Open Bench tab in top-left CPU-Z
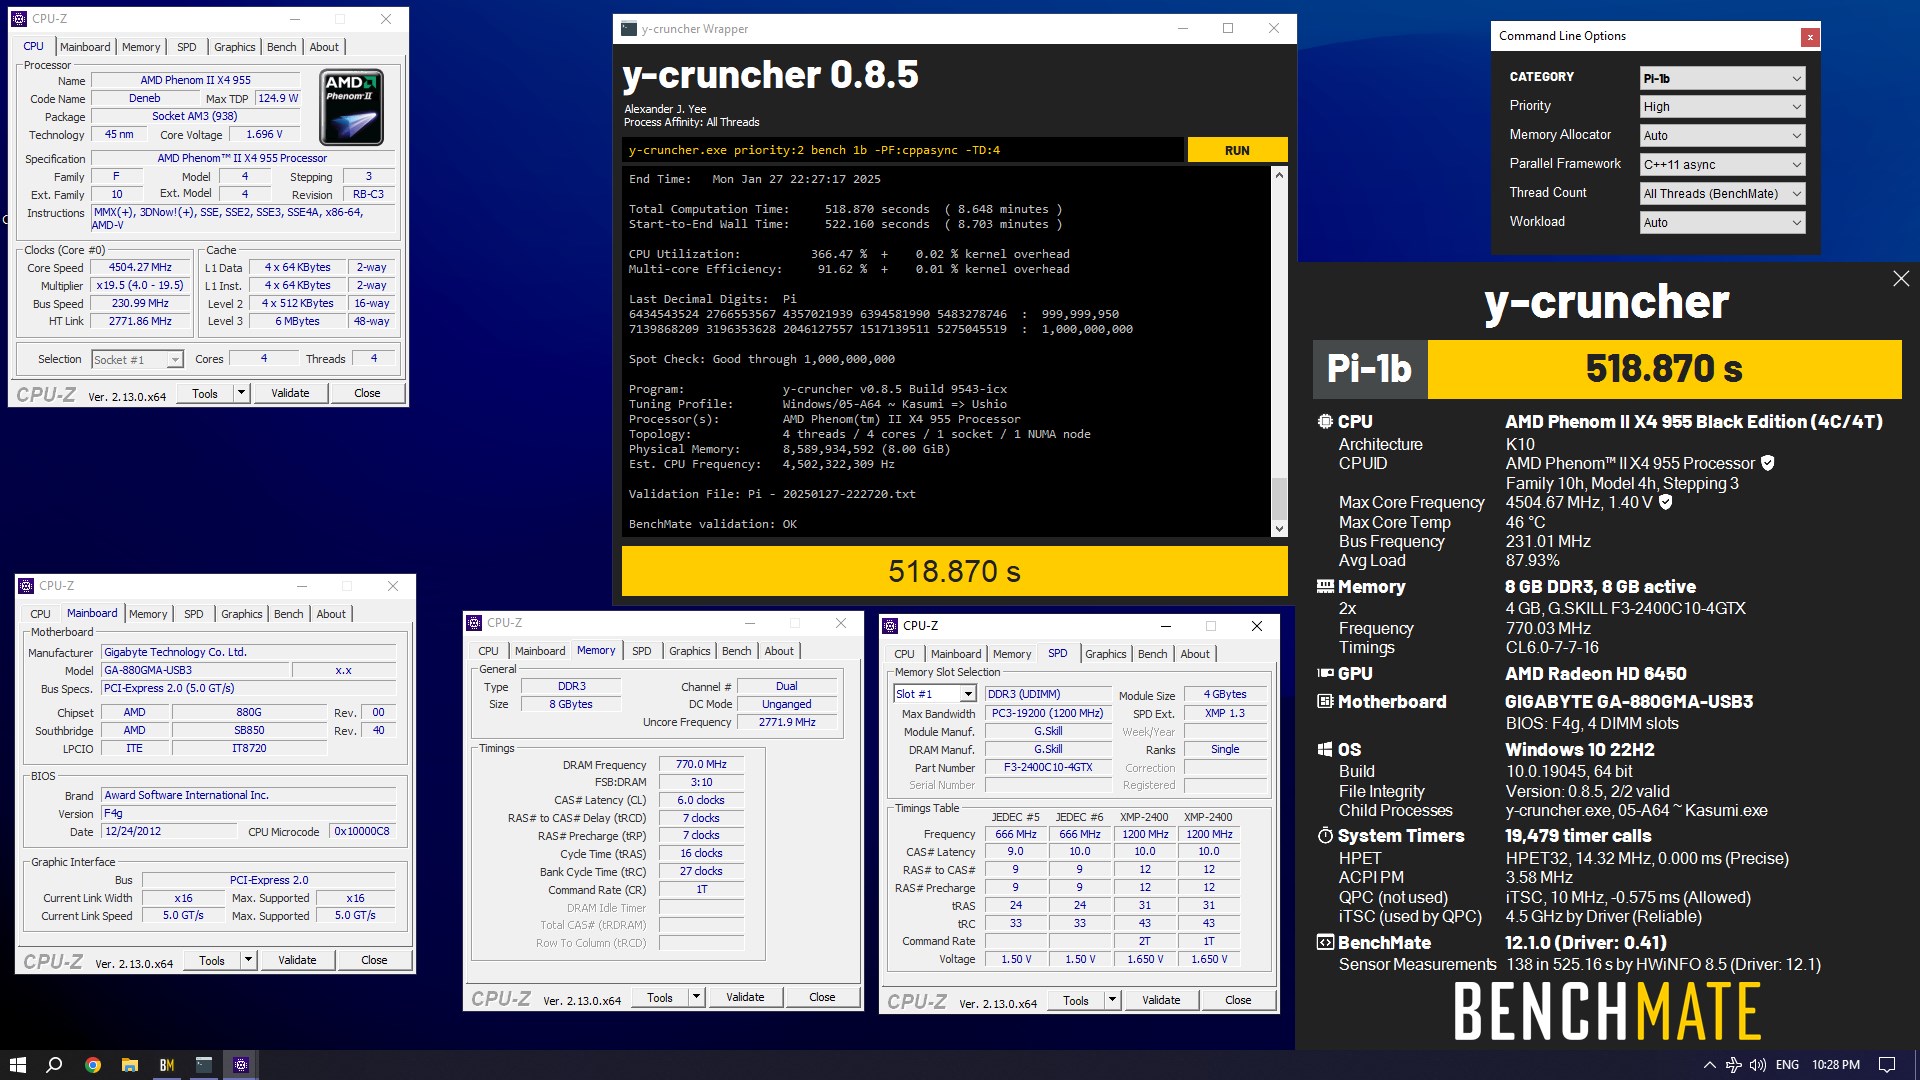 click(x=281, y=47)
